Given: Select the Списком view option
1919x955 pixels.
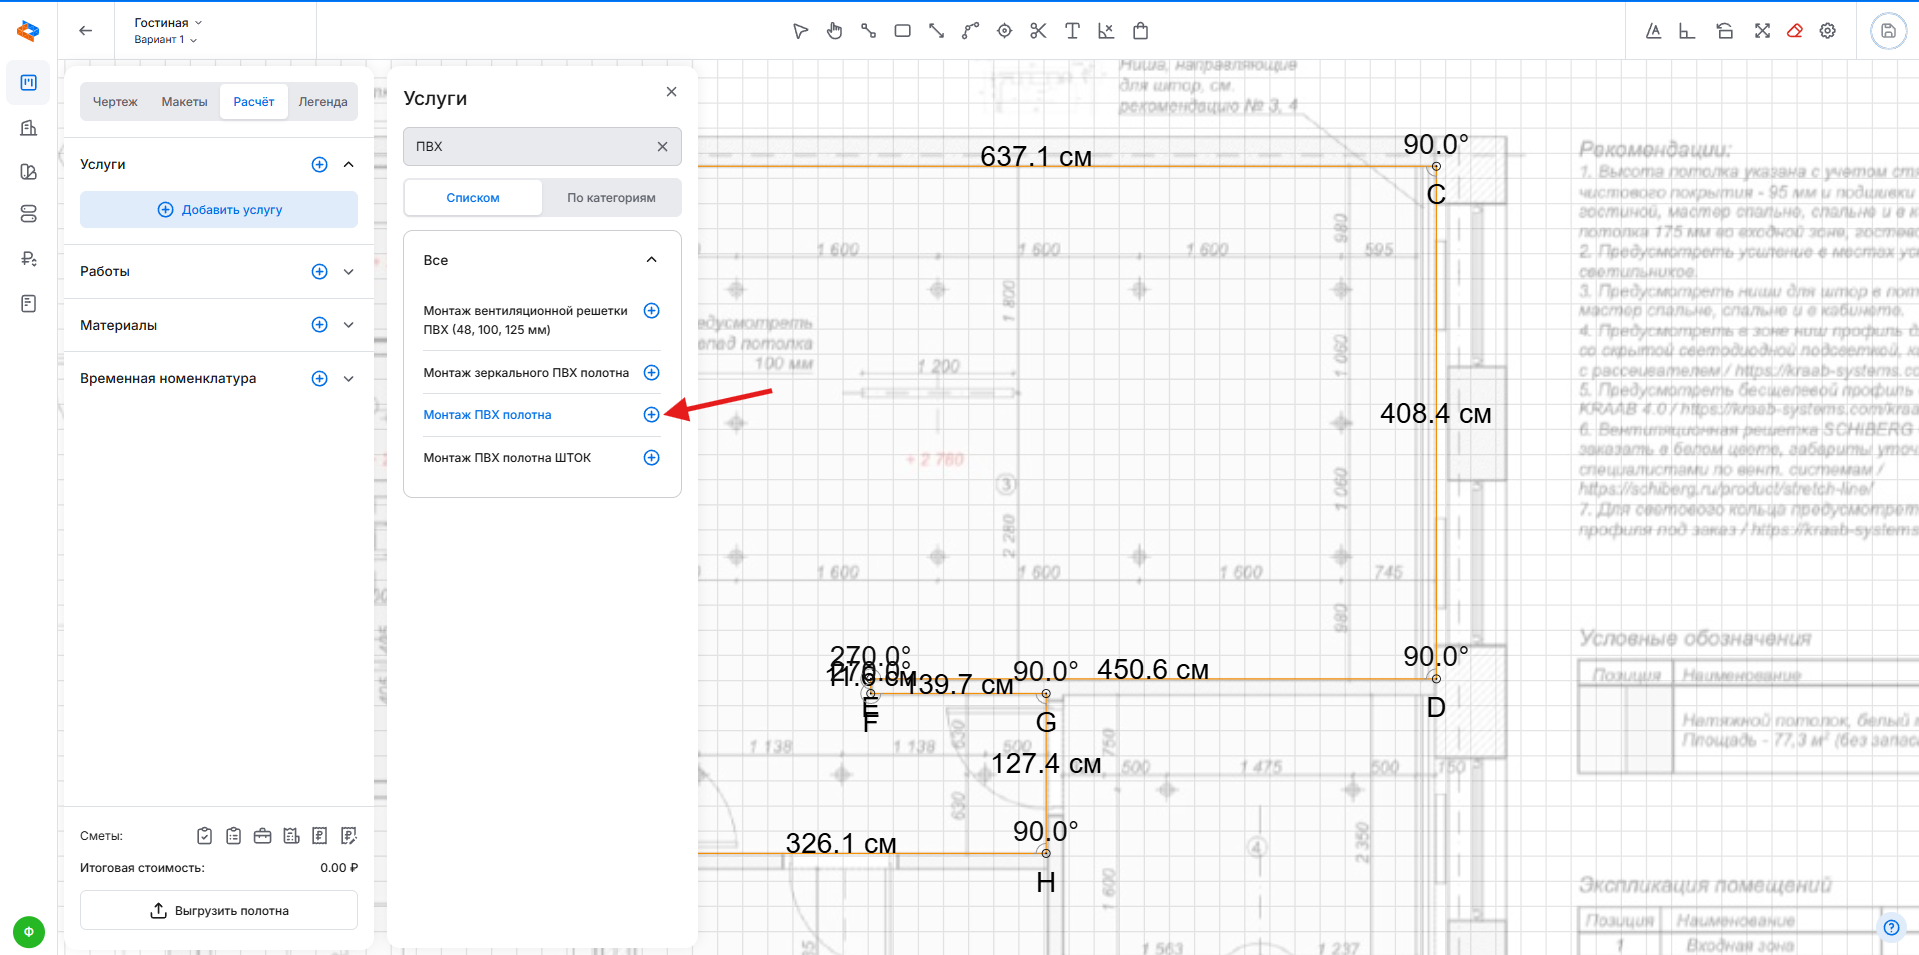Looking at the screenshot, I should click(473, 198).
